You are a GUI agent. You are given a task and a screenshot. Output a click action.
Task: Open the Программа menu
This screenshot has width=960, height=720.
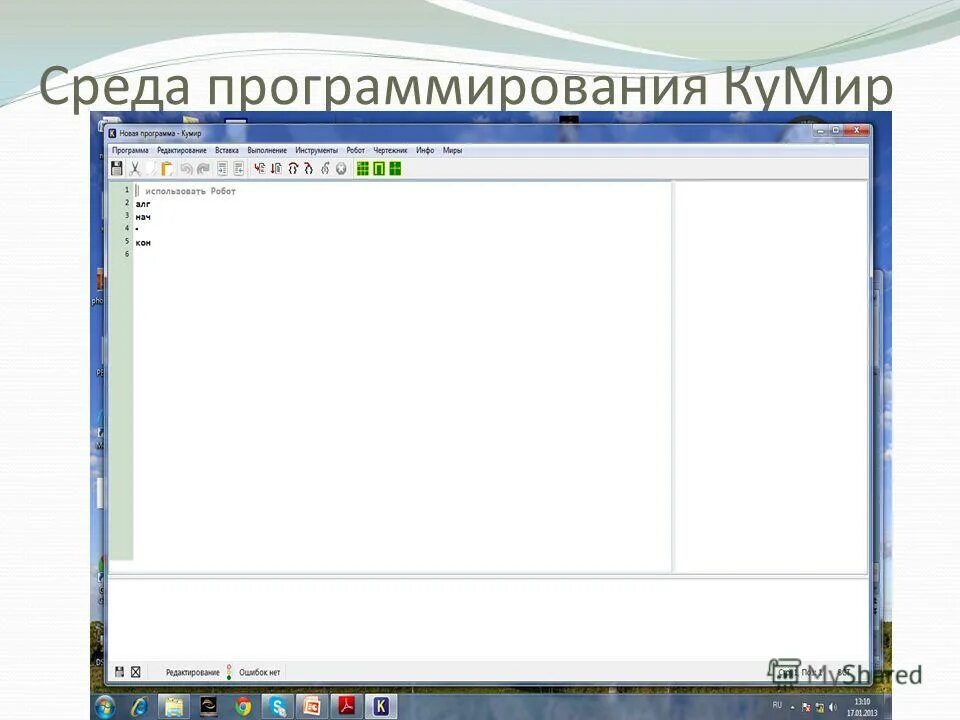[x=130, y=150]
